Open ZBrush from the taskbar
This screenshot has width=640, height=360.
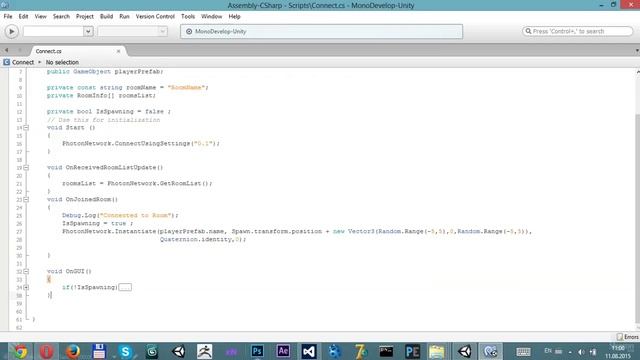204,351
